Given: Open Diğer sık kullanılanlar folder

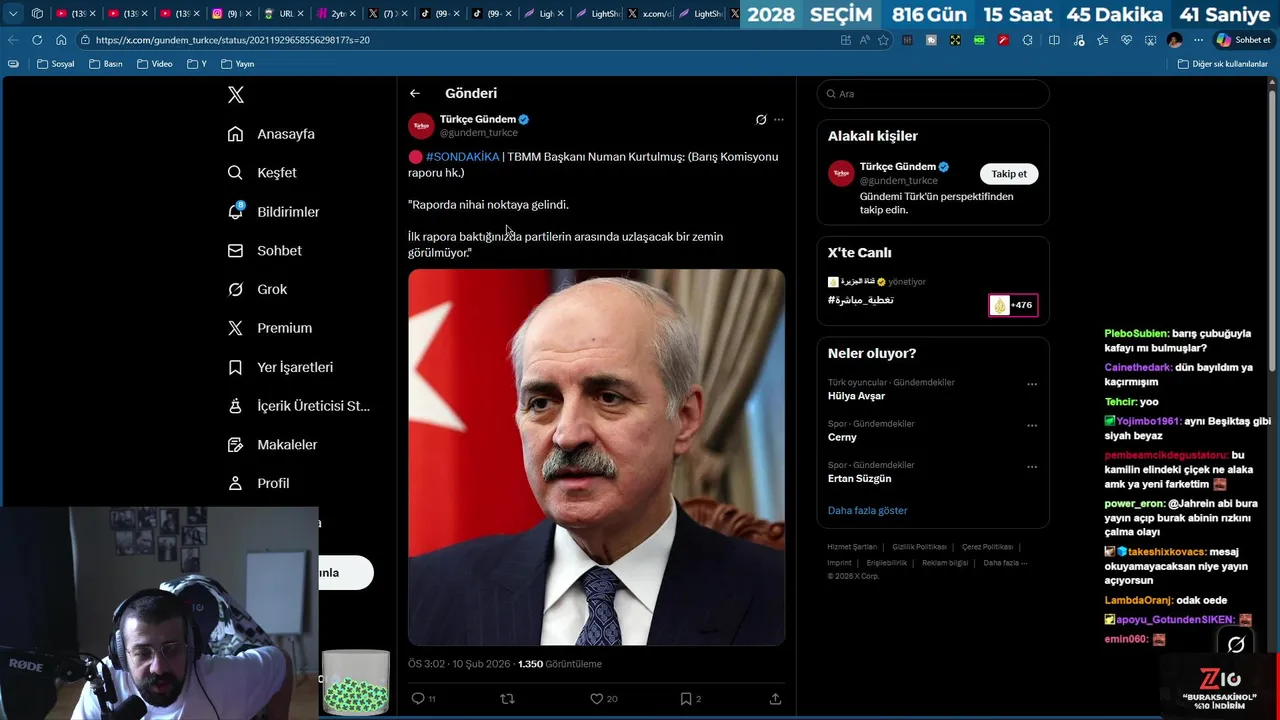Looking at the screenshot, I should click(1222, 64).
